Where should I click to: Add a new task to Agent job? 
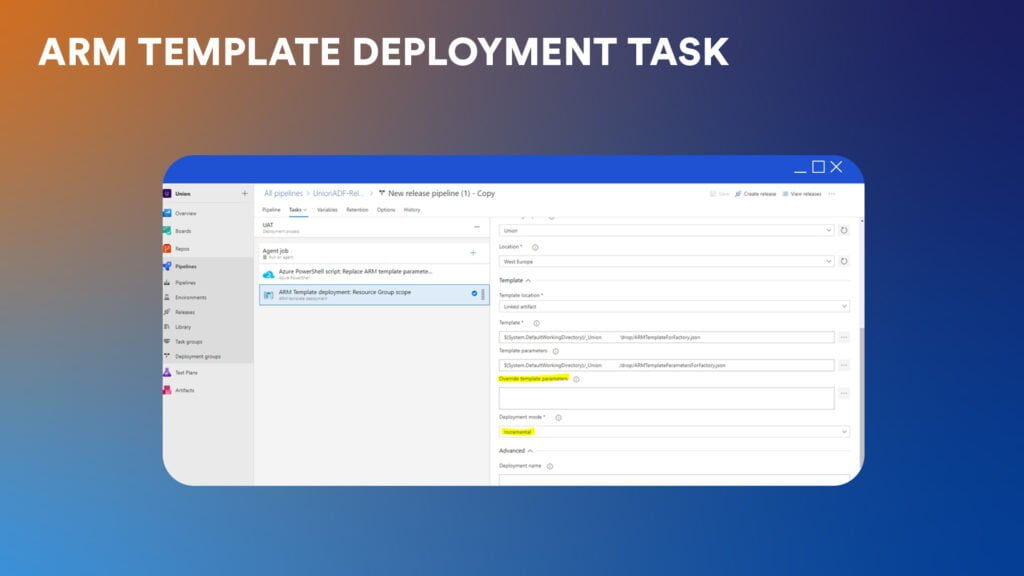(x=473, y=253)
